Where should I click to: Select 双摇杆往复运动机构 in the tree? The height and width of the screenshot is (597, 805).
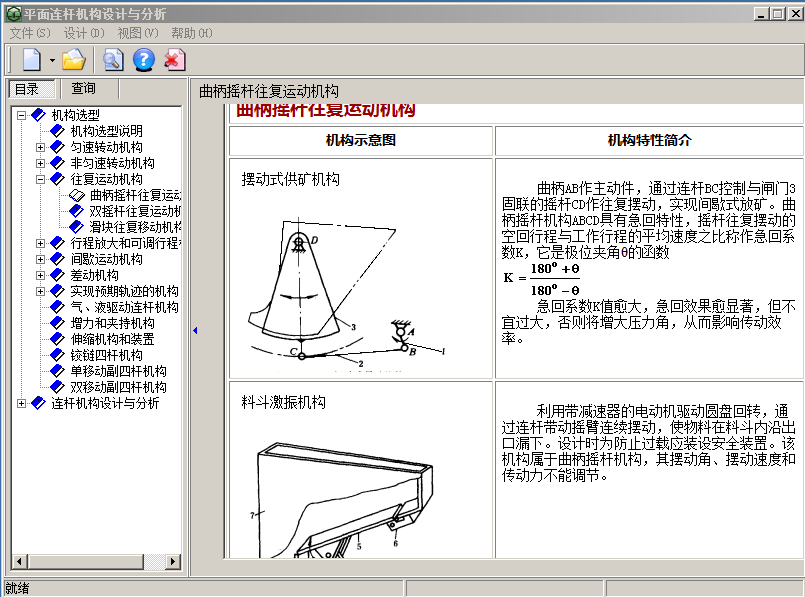tap(134, 211)
